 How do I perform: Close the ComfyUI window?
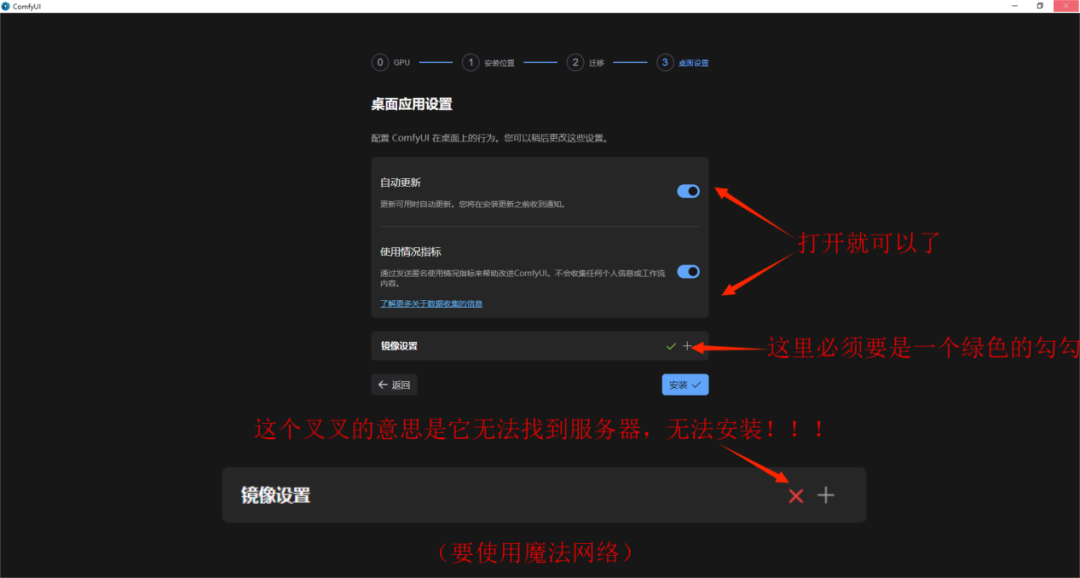(x=1066, y=6)
